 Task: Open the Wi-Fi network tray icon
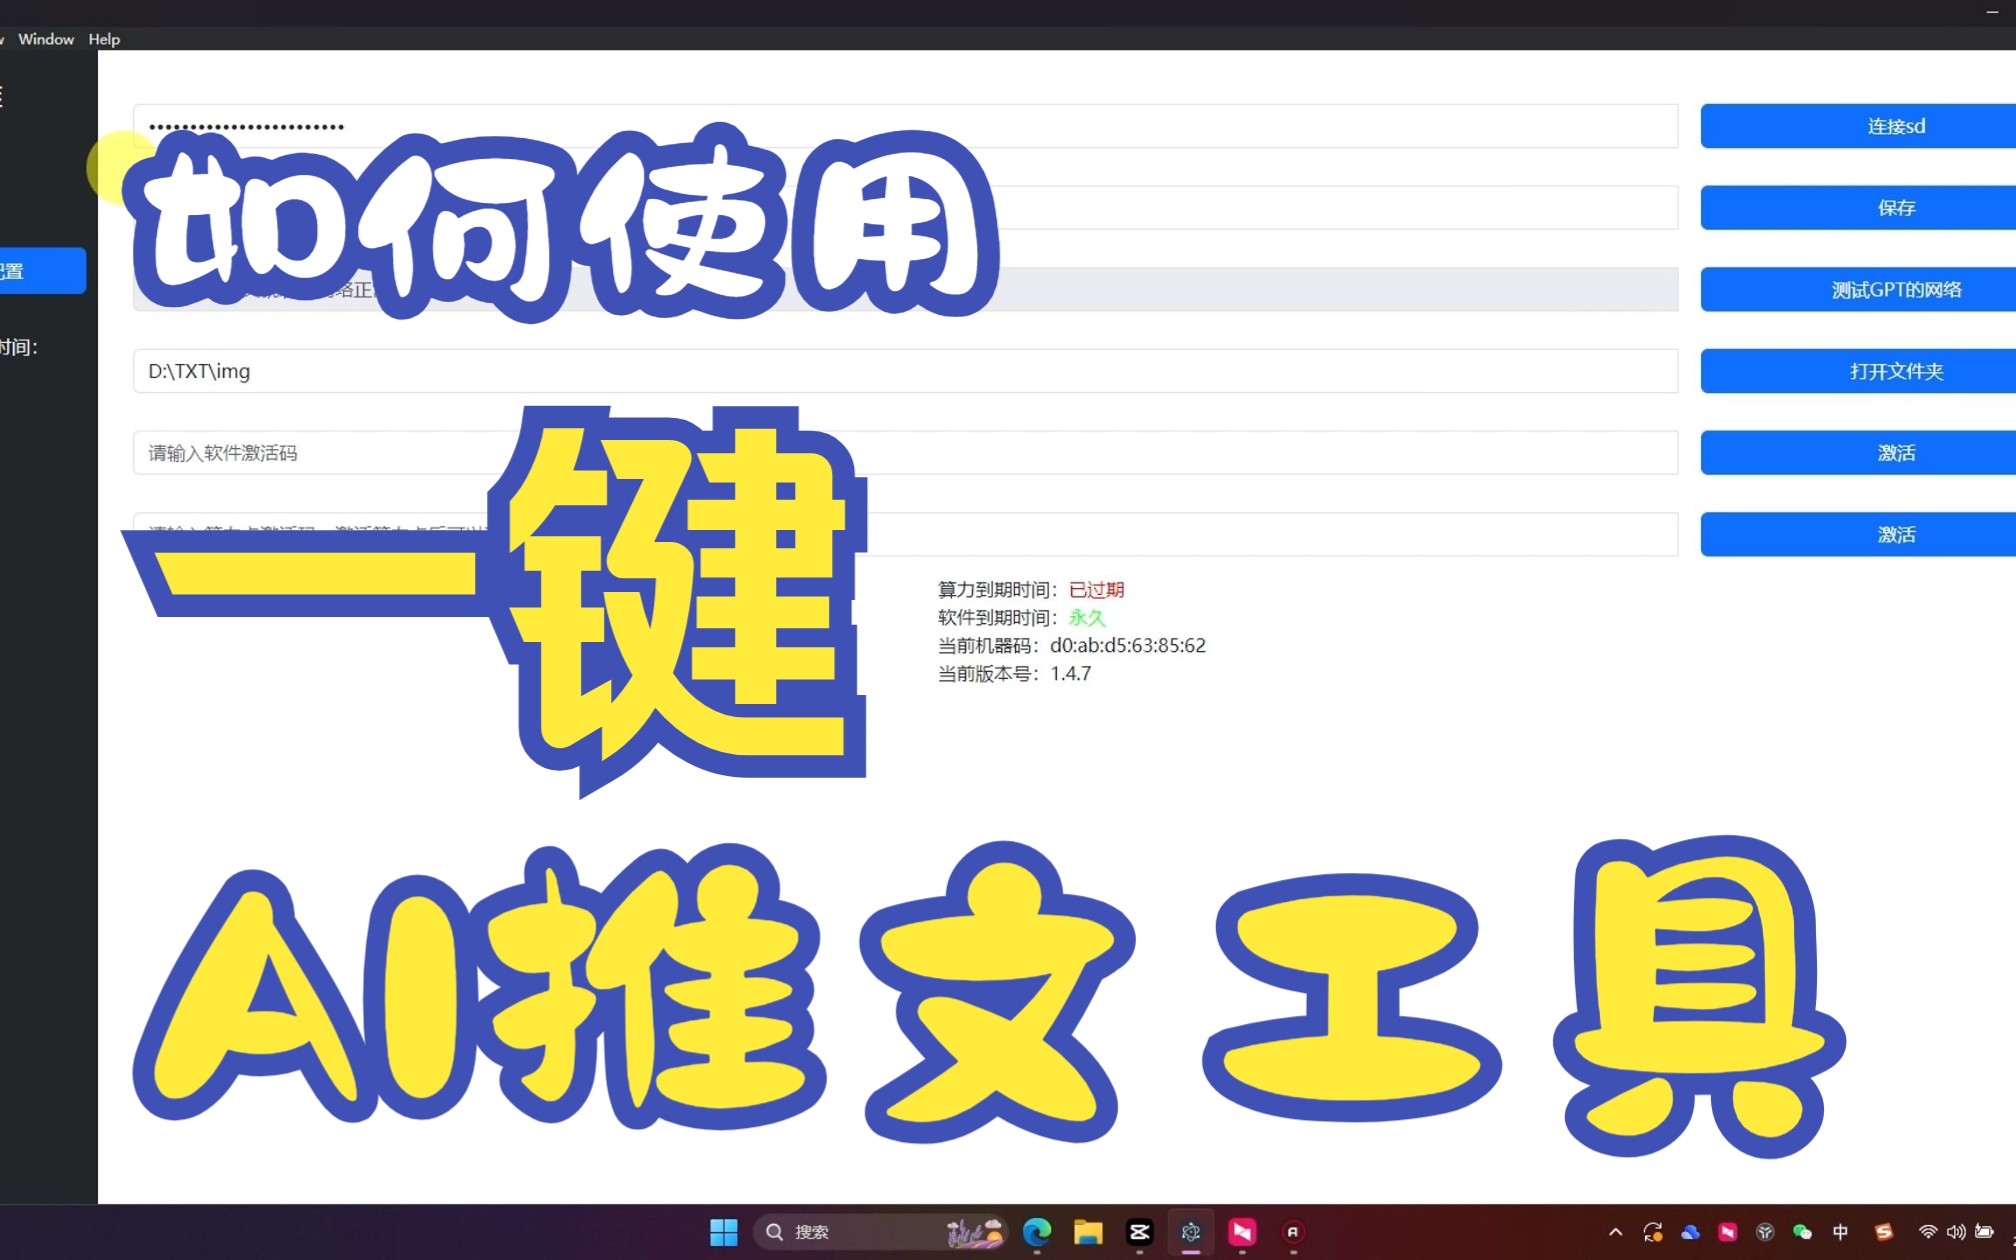pyautogui.click(x=1927, y=1232)
